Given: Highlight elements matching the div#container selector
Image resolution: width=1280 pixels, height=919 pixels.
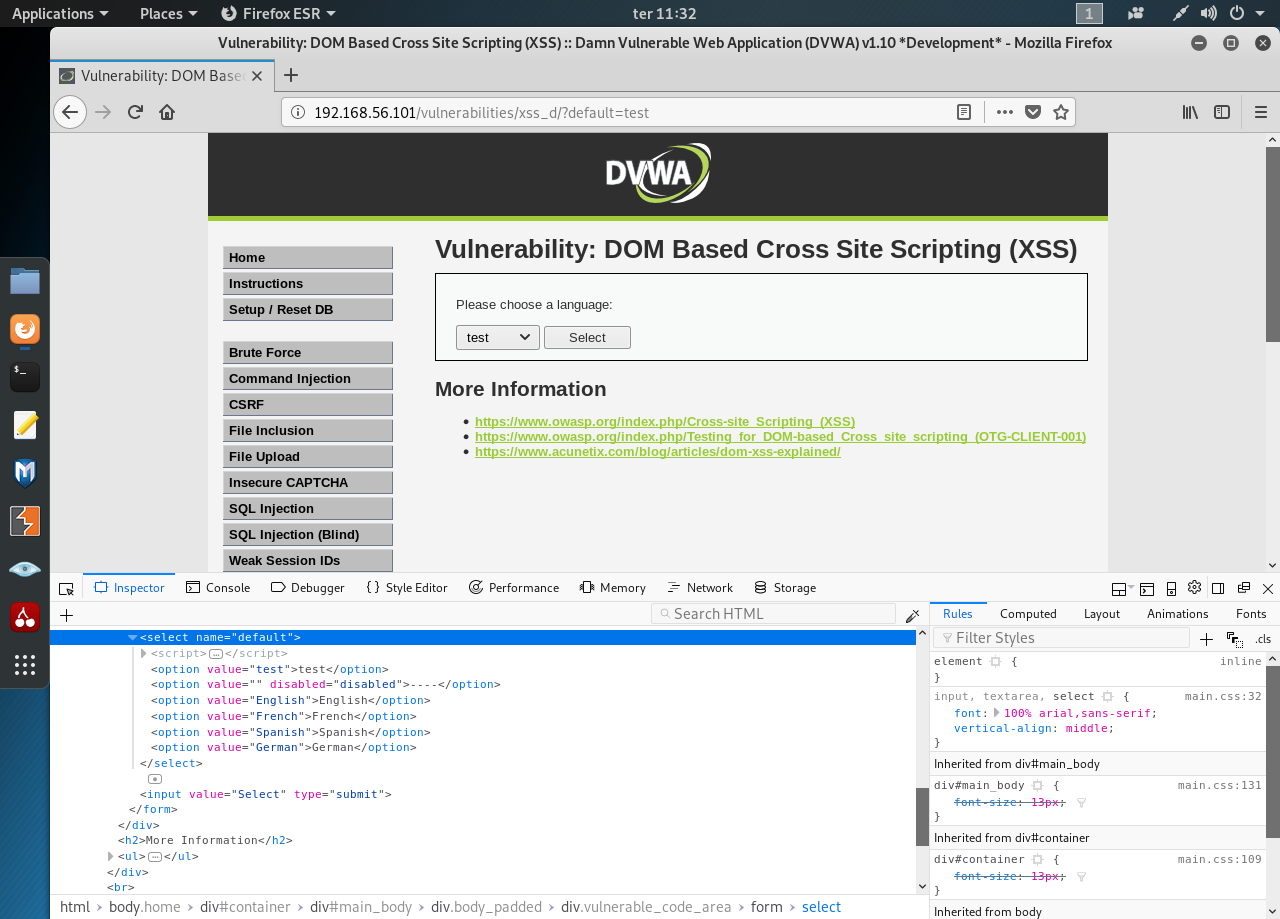Looking at the screenshot, I should [1037, 860].
